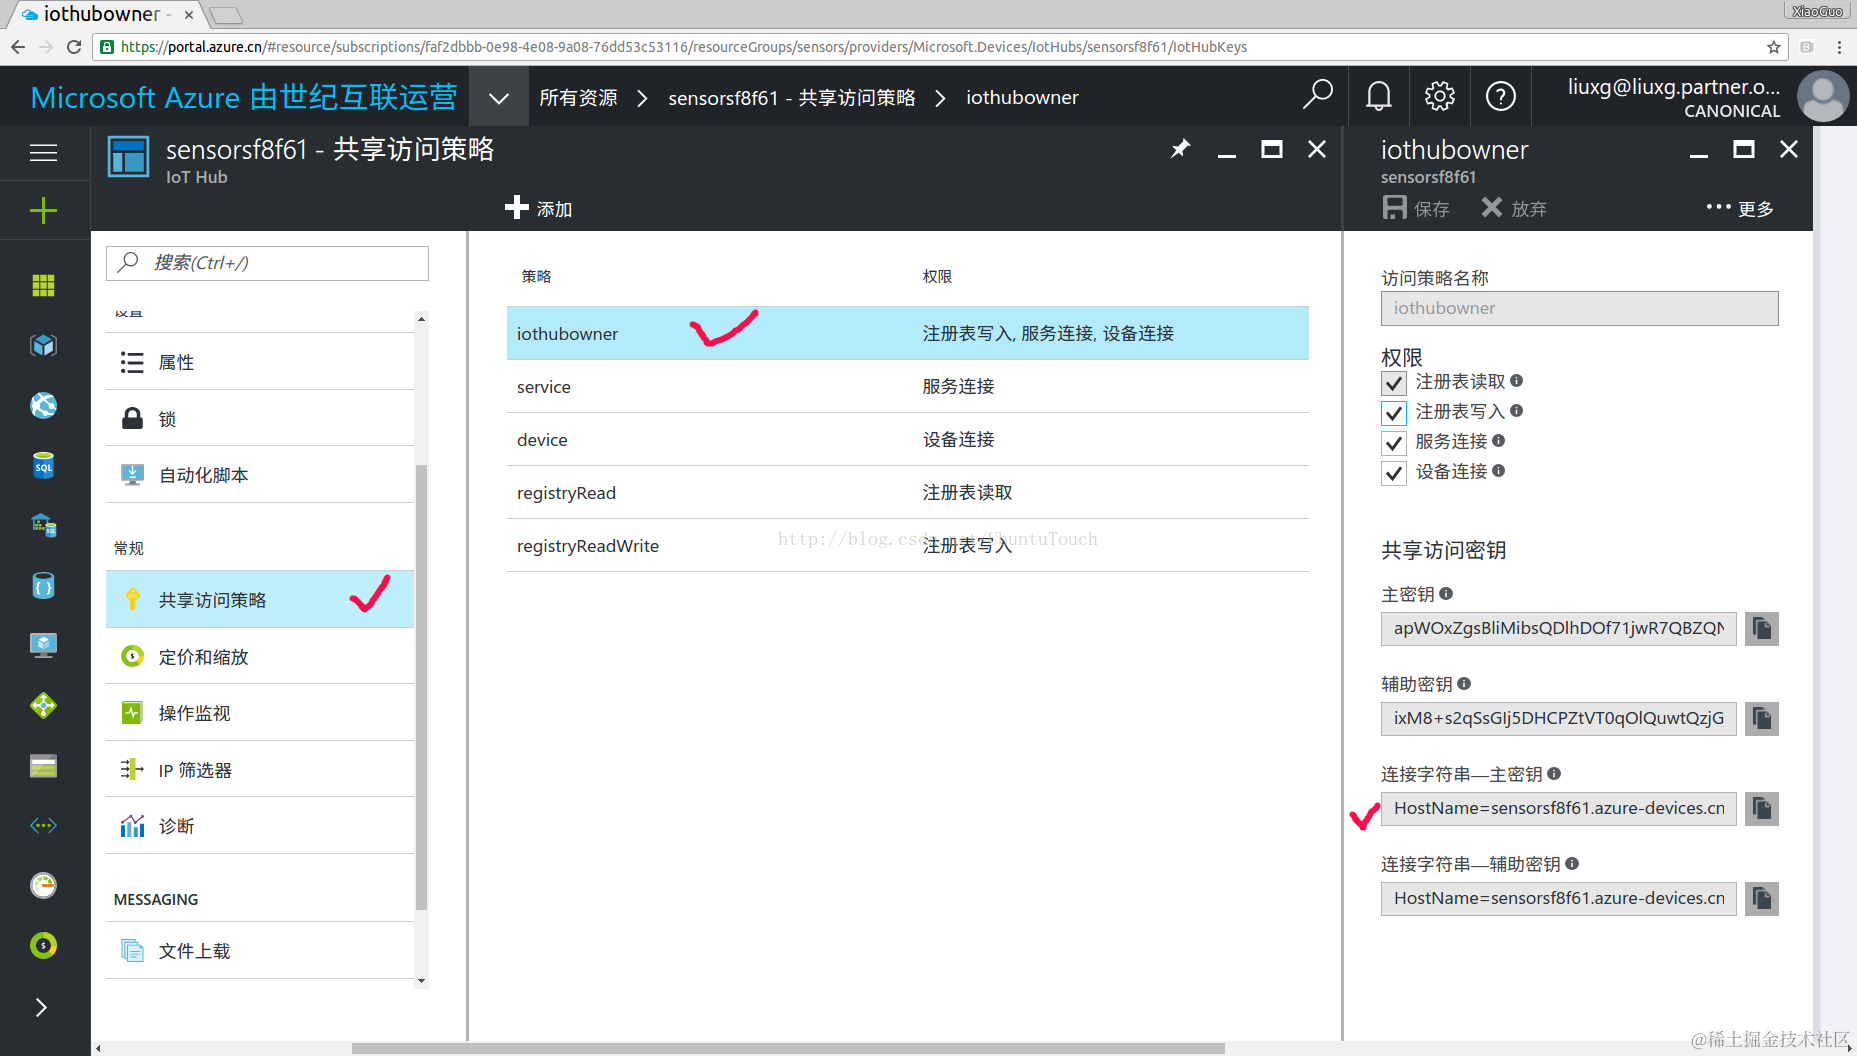Click the 放弃 discard button
1857x1056 pixels.
pyautogui.click(x=1514, y=208)
